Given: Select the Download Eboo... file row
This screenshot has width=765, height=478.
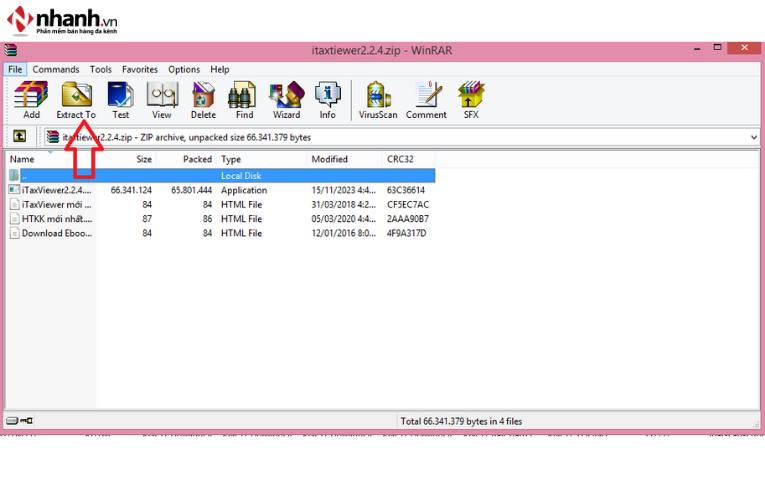Looking at the screenshot, I should (x=221, y=233).
